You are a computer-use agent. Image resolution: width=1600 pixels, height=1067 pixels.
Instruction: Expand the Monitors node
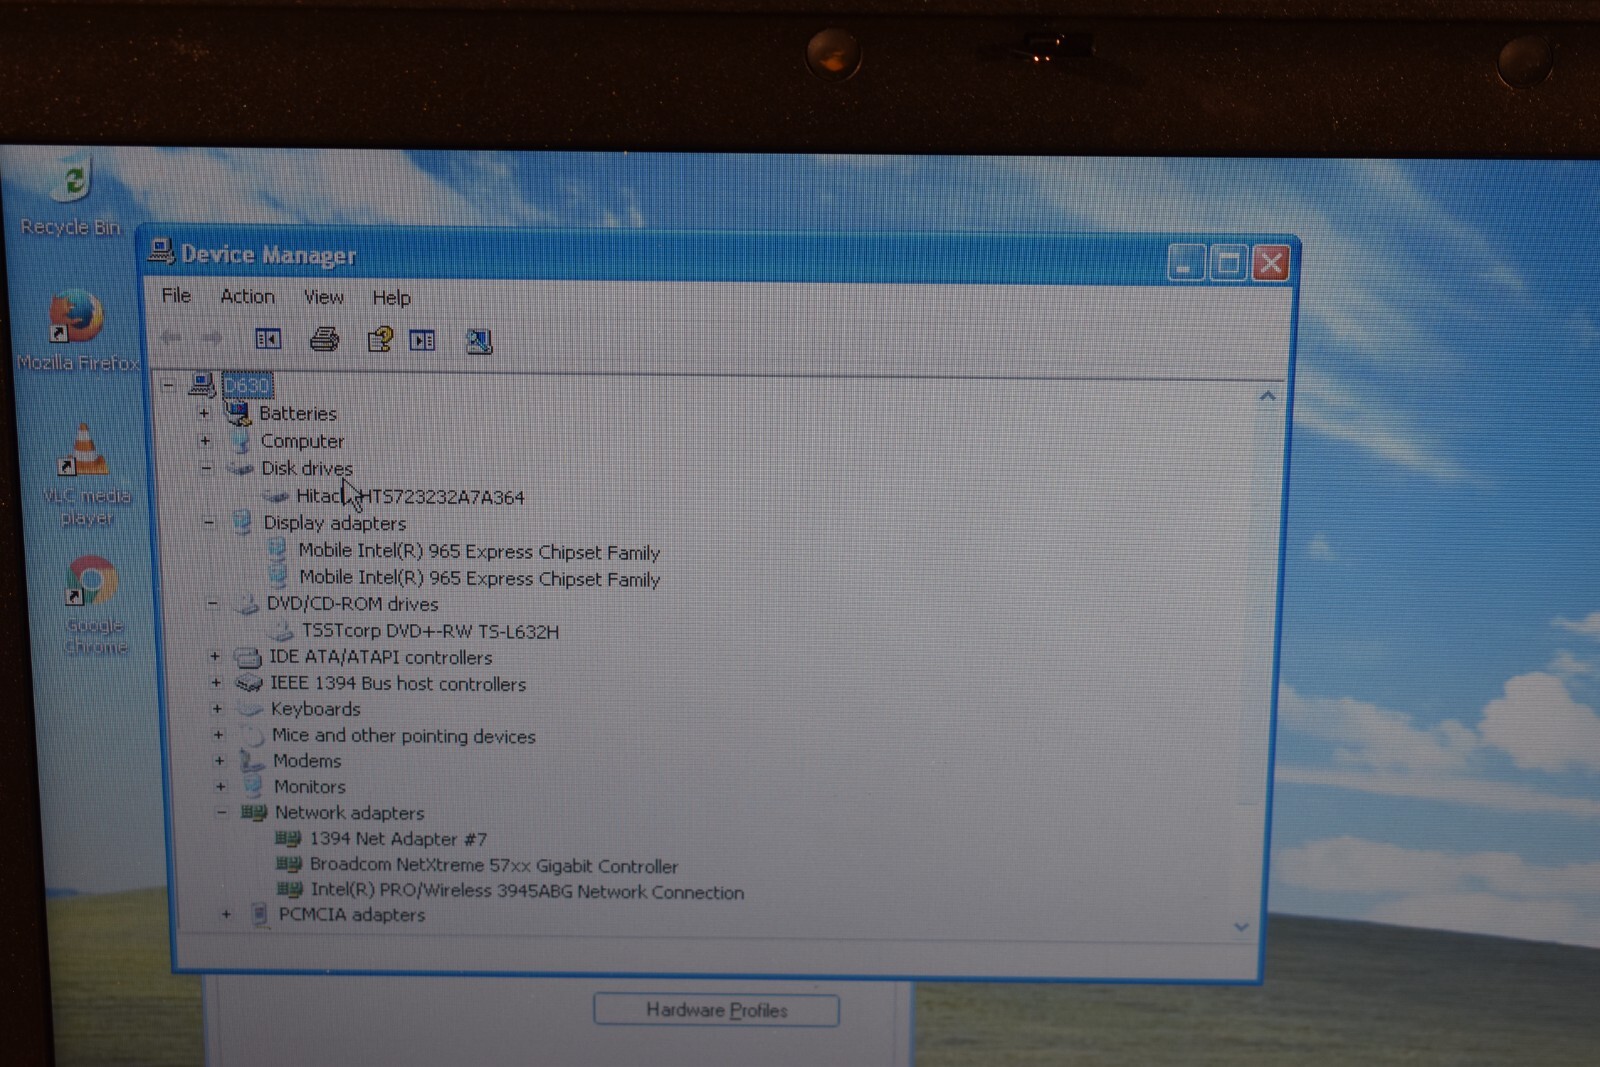(220, 786)
